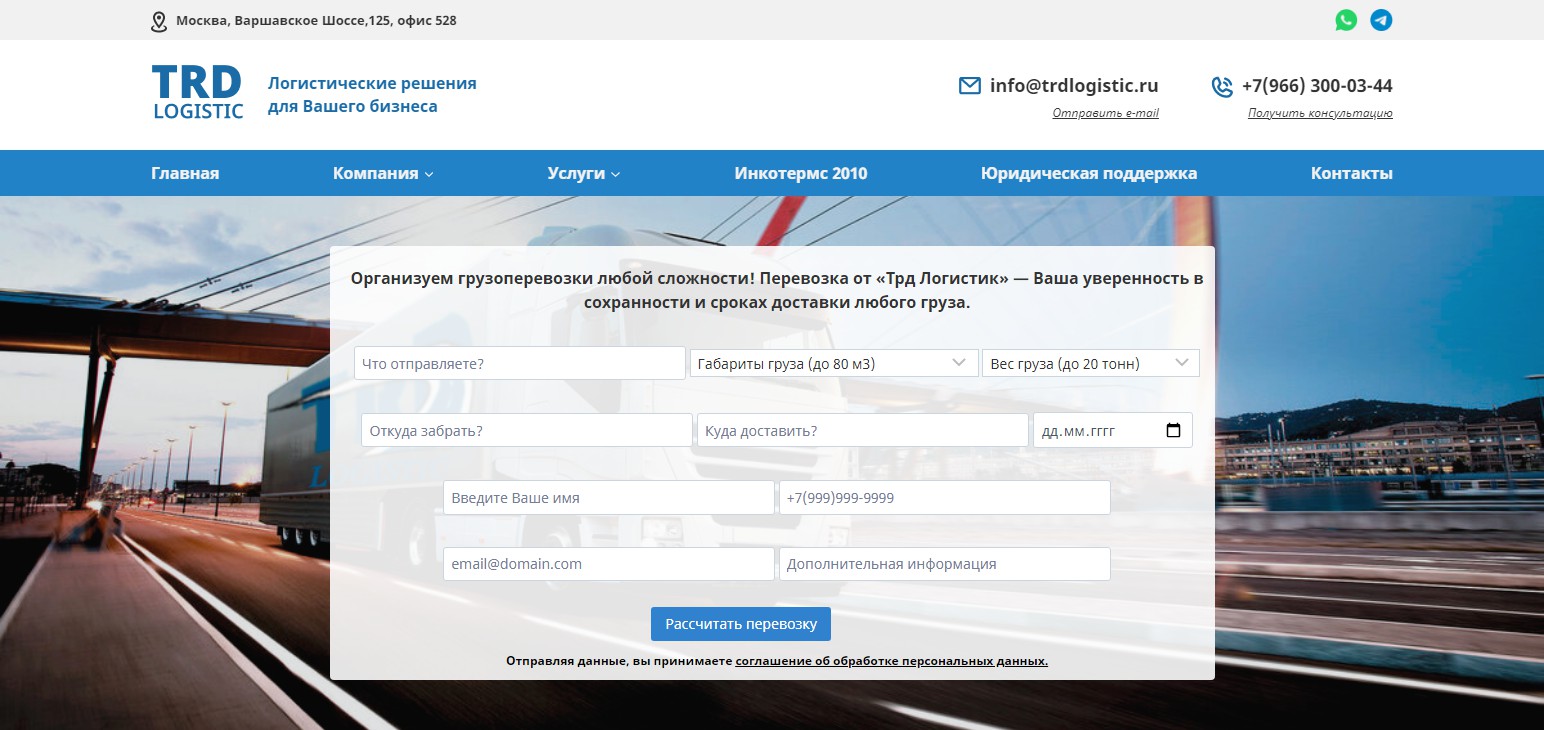Open the WhatsApp chat icon
Viewport: 1544px width, 730px height.
(x=1346, y=20)
